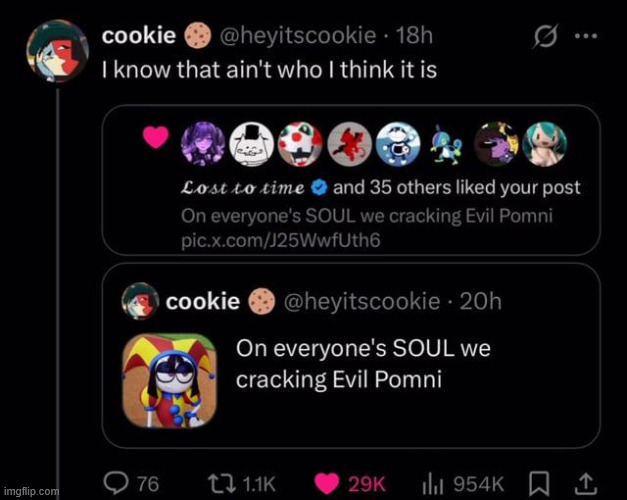This screenshot has width=627, height=500.
Task: Select the purple-haired liker avatar
Action: coord(200,145)
